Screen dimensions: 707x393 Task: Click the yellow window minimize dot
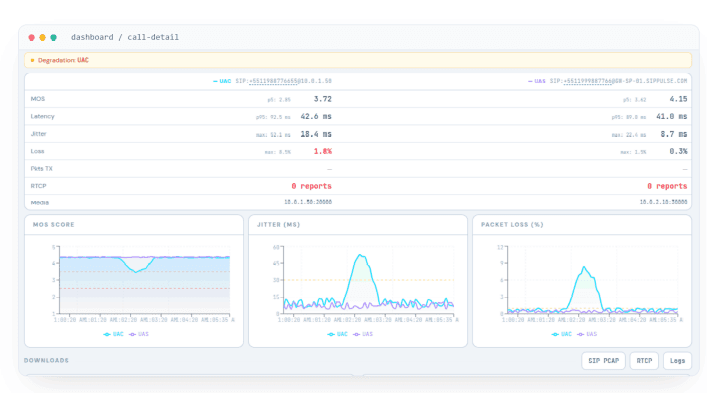coord(42,37)
